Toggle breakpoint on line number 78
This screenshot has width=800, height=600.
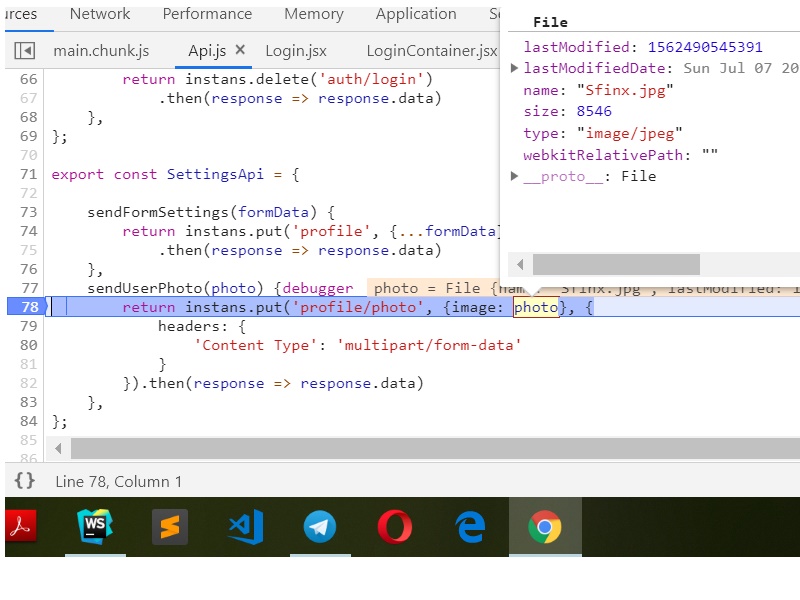click(28, 307)
